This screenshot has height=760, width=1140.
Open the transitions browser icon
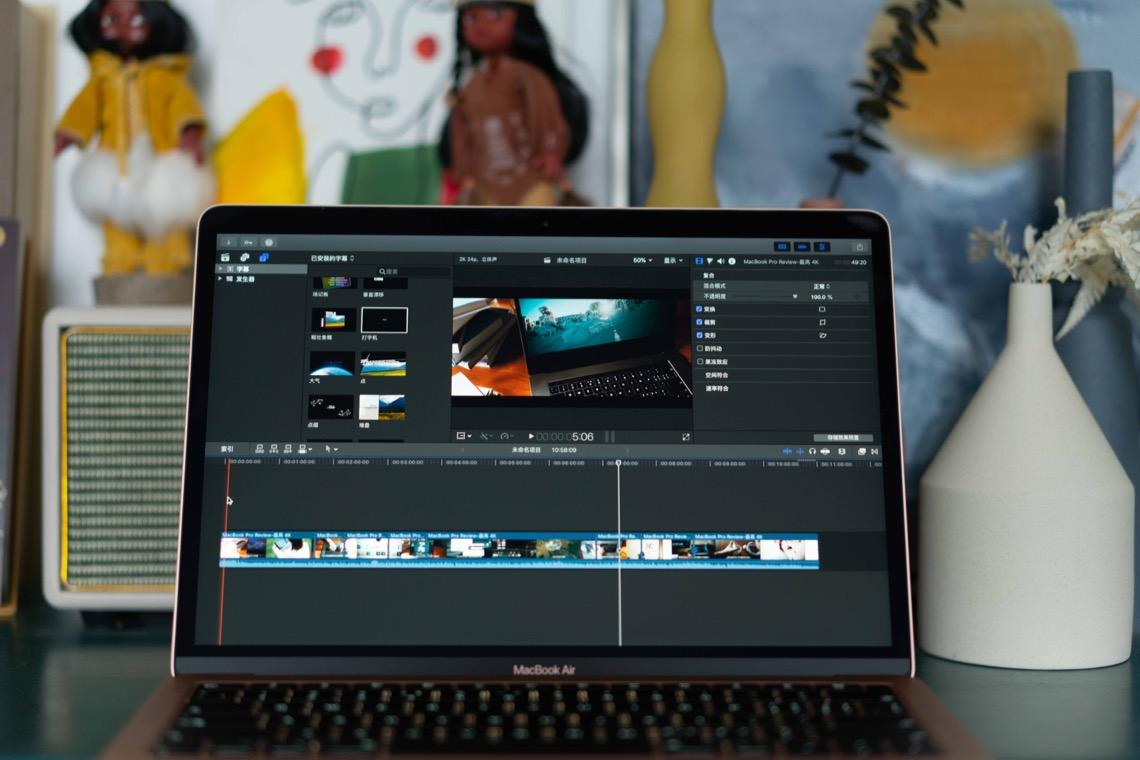pos(875,452)
